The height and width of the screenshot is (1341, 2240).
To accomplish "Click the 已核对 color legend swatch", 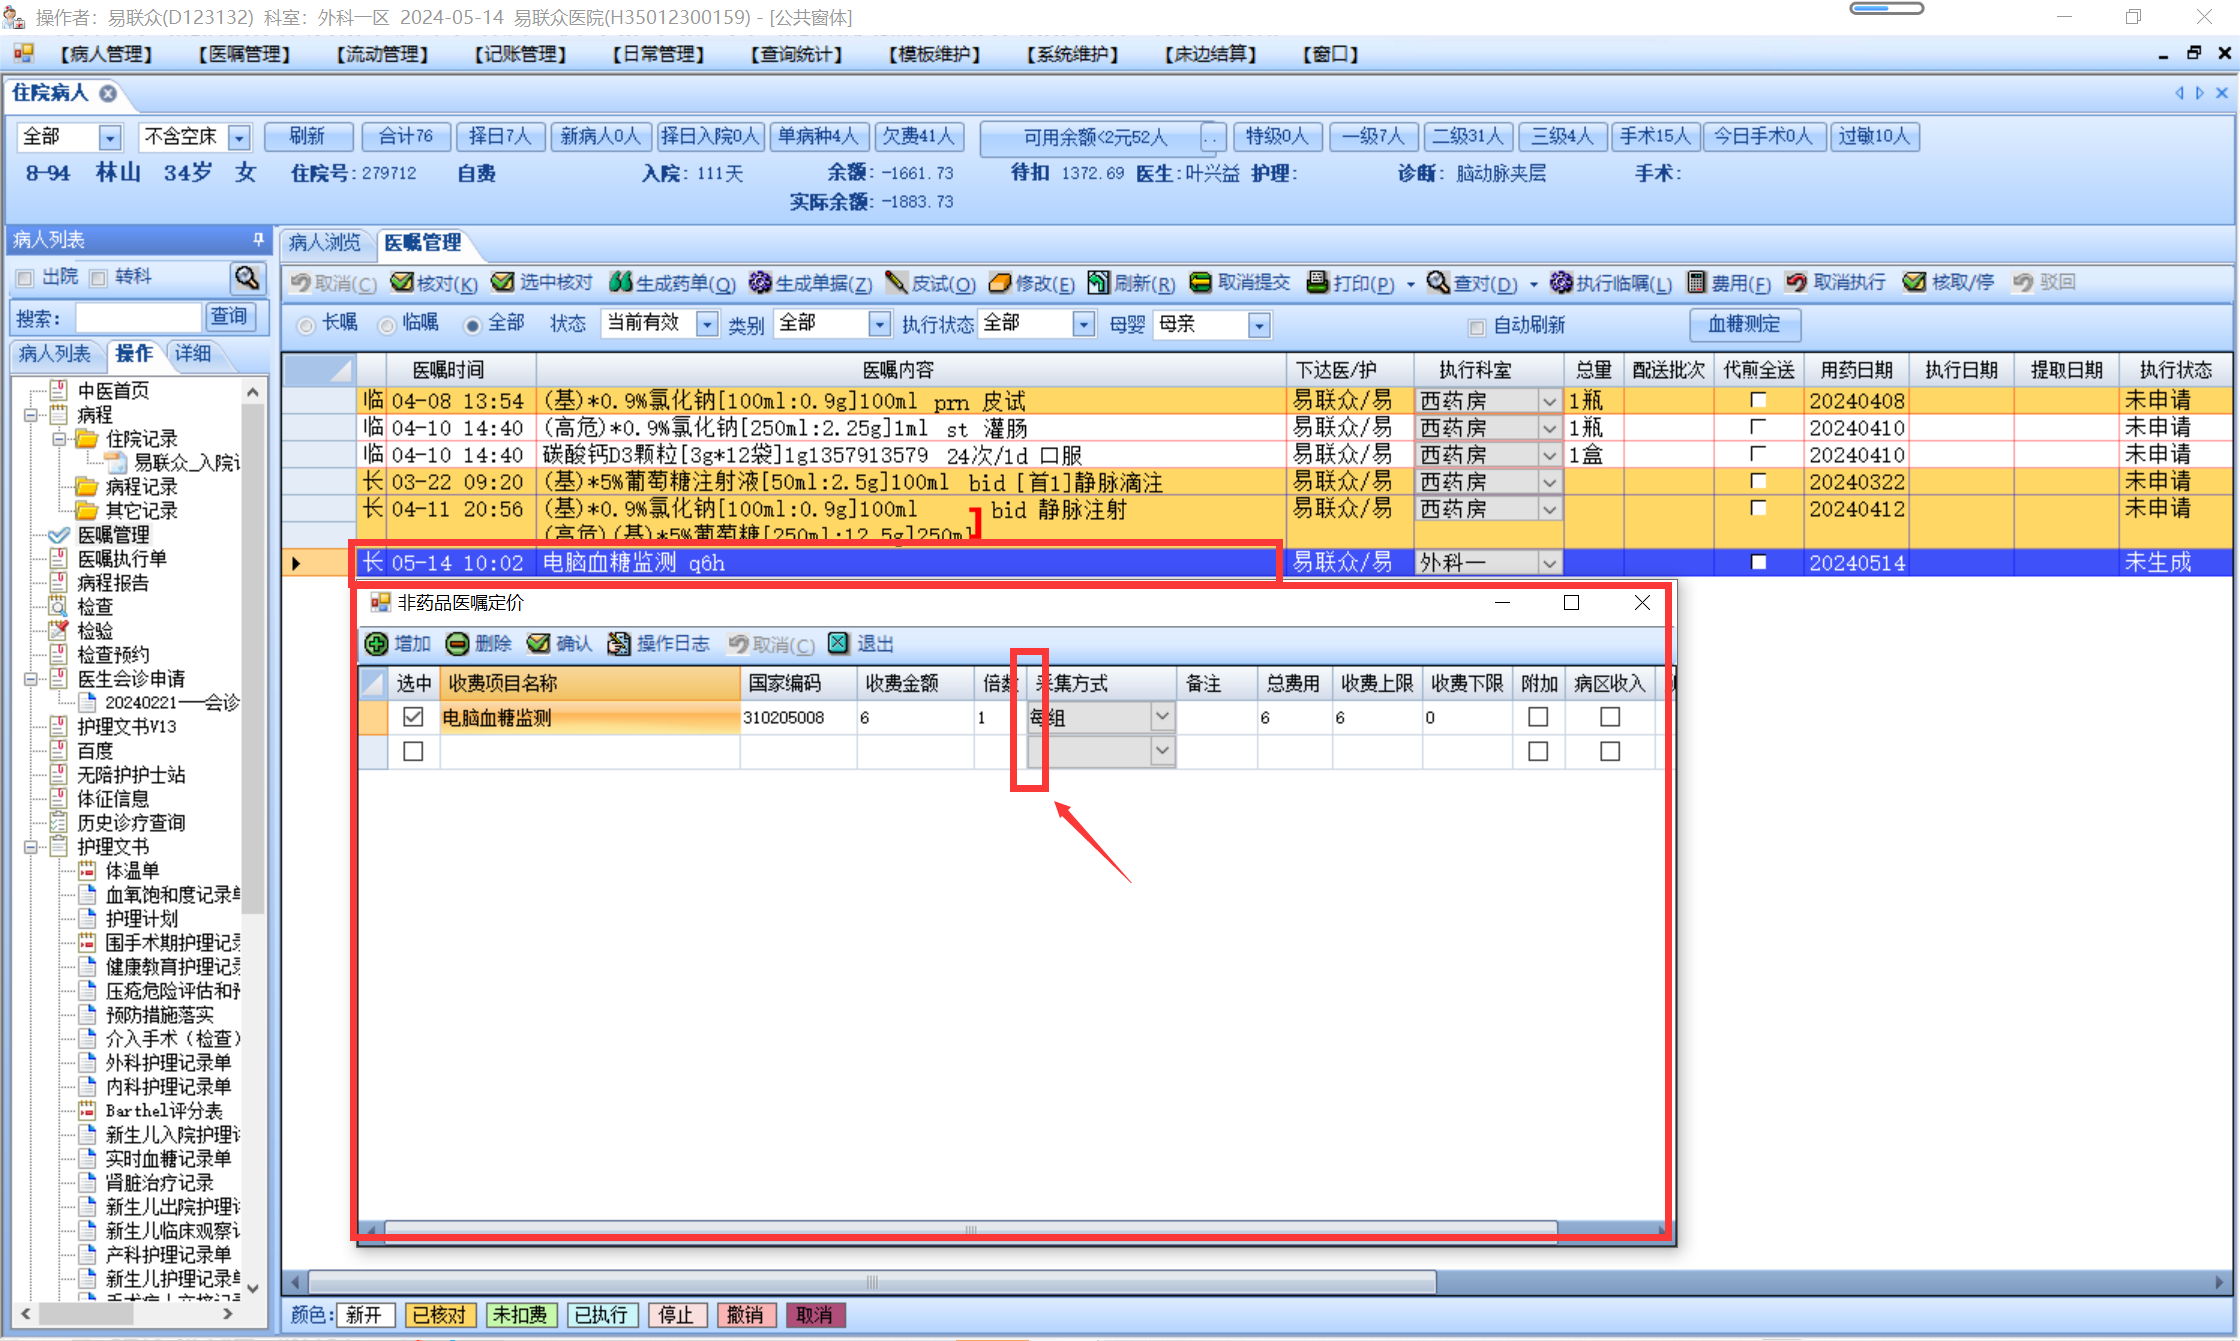I will [440, 1315].
